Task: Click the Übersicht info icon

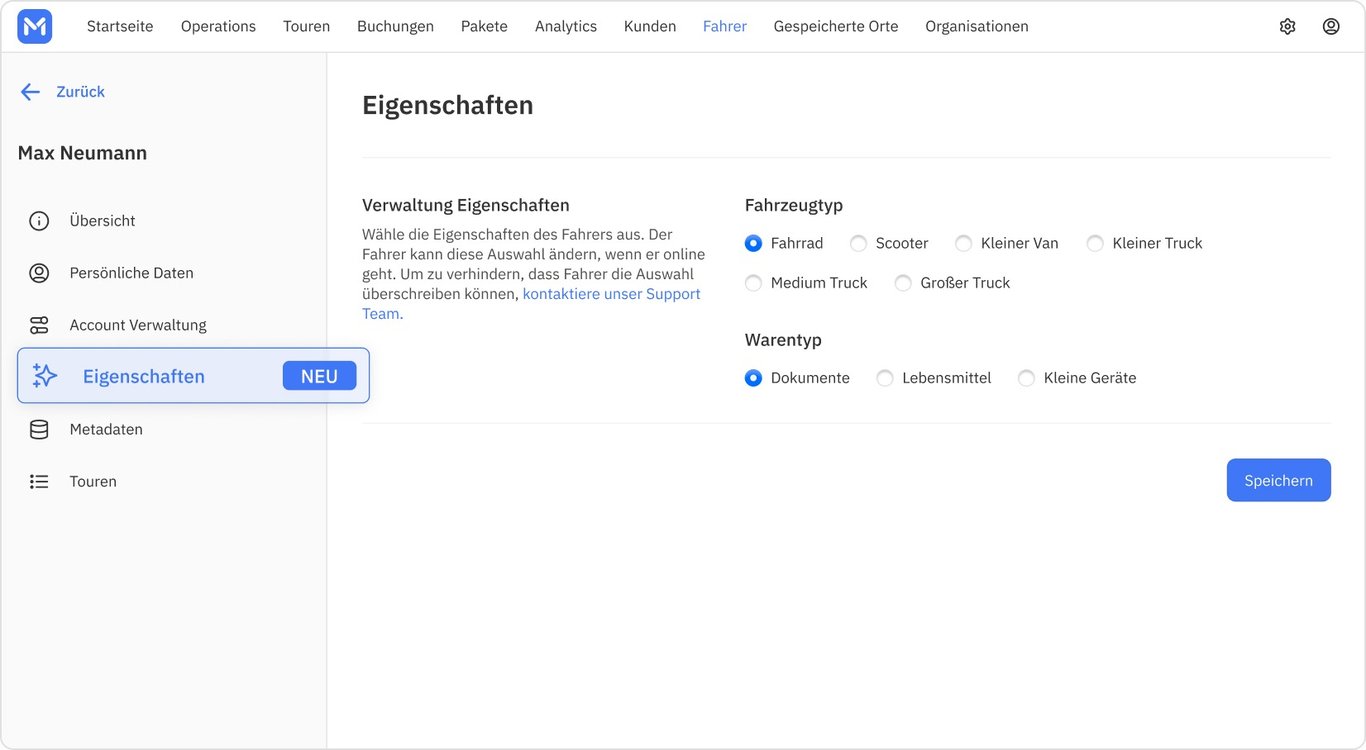Action: 39,221
